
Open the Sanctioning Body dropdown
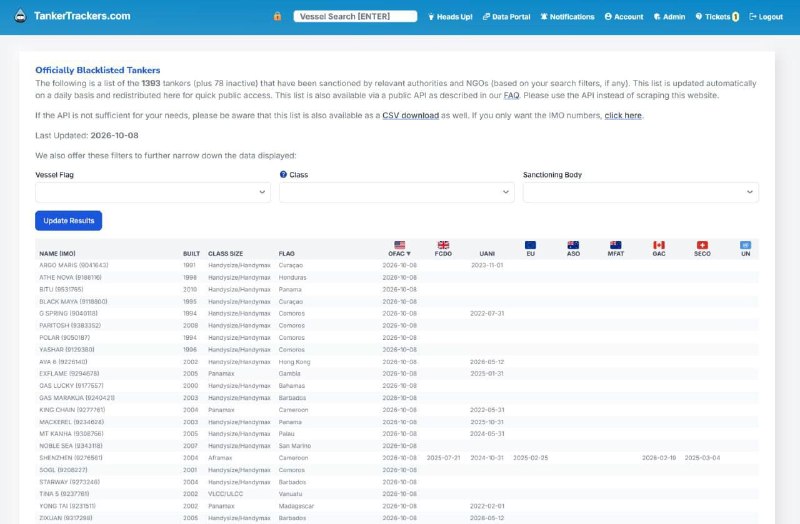pos(640,192)
